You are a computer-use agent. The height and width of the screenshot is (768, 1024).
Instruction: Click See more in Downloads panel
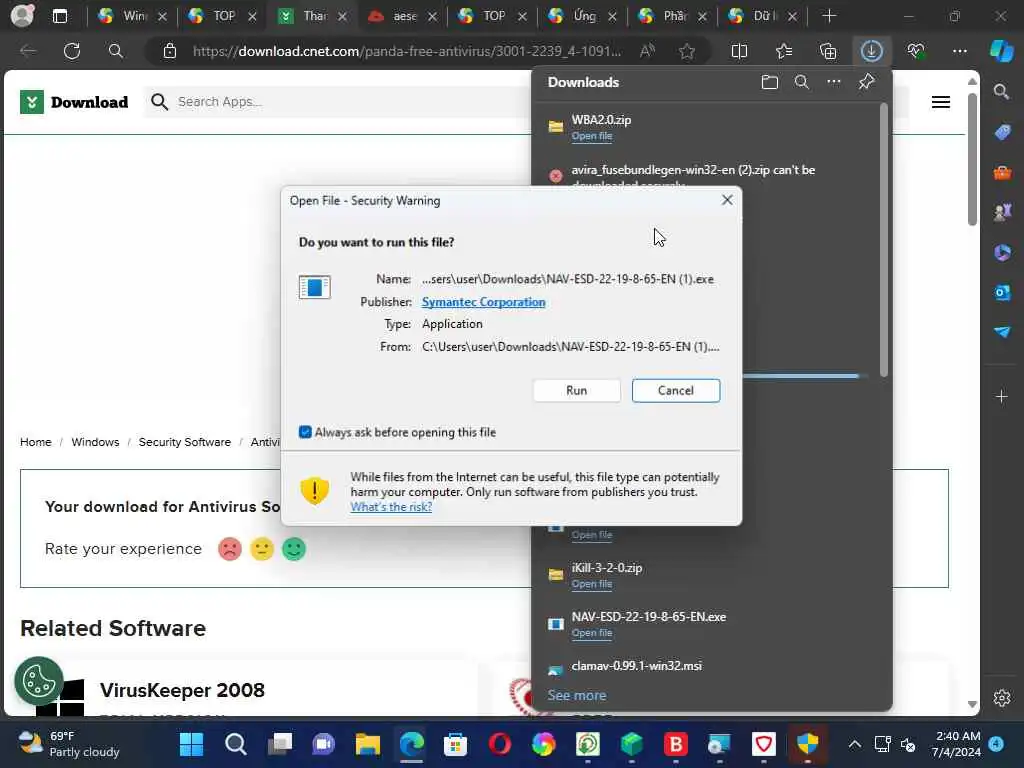[577, 696]
